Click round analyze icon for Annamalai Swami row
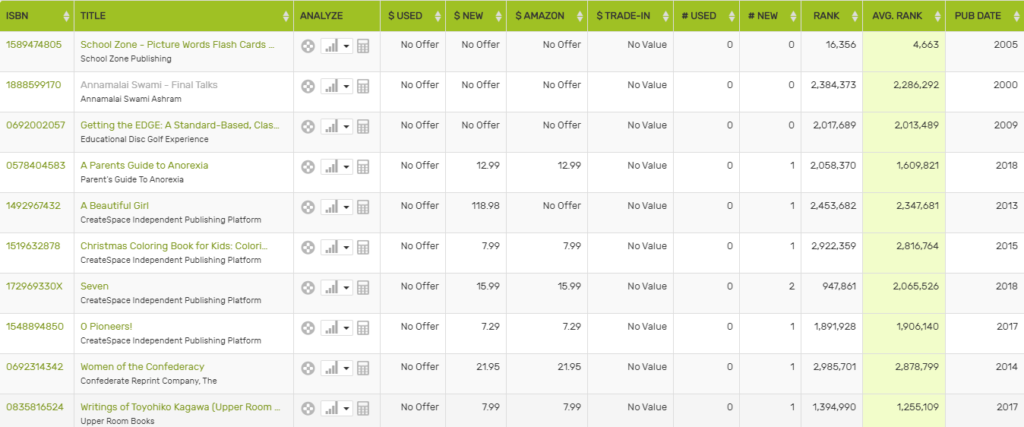The image size is (1024, 427). click(x=308, y=86)
